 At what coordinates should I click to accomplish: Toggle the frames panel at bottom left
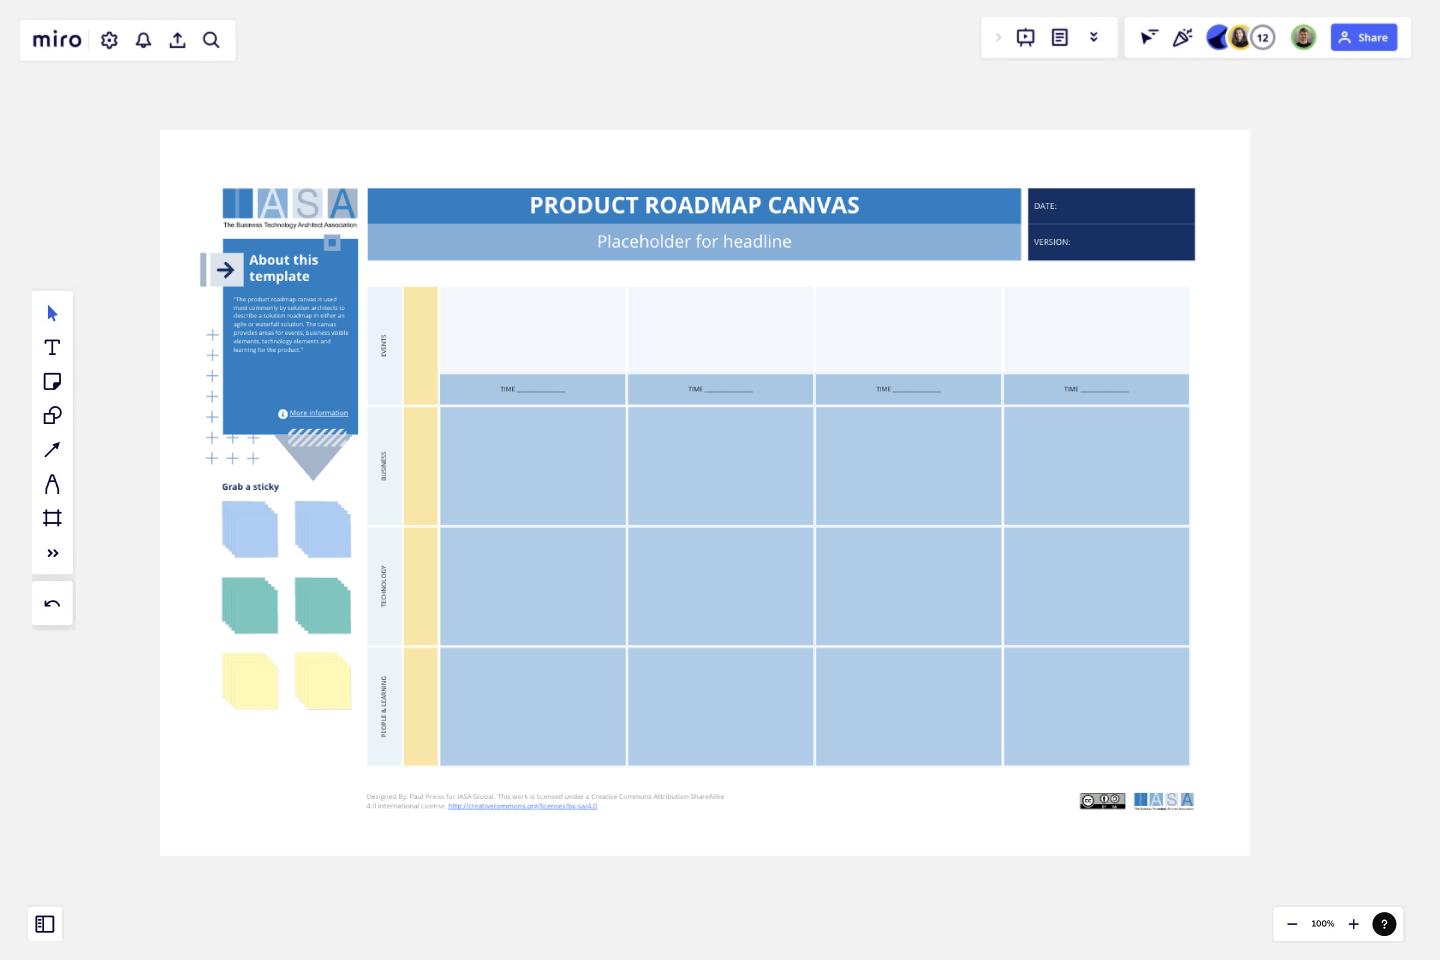pos(45,924)
